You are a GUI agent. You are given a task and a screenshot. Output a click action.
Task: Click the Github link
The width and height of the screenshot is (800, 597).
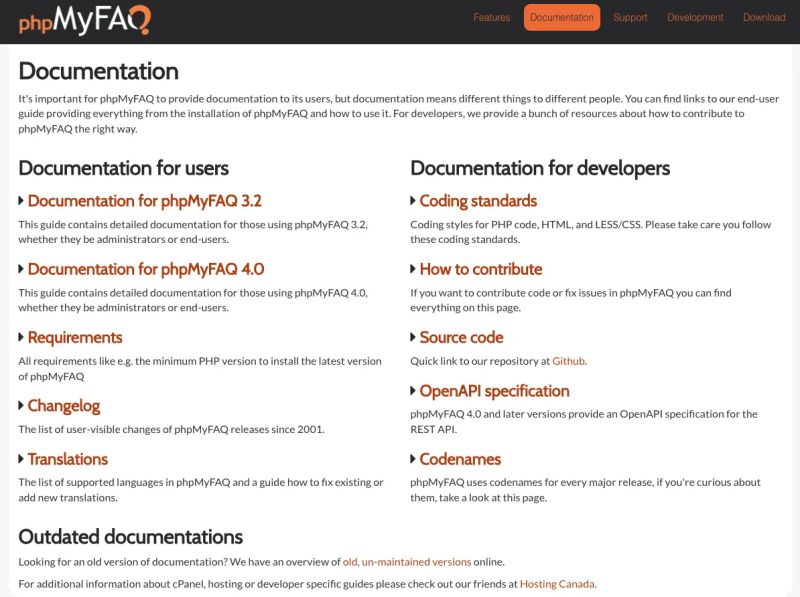coord(567,361)
